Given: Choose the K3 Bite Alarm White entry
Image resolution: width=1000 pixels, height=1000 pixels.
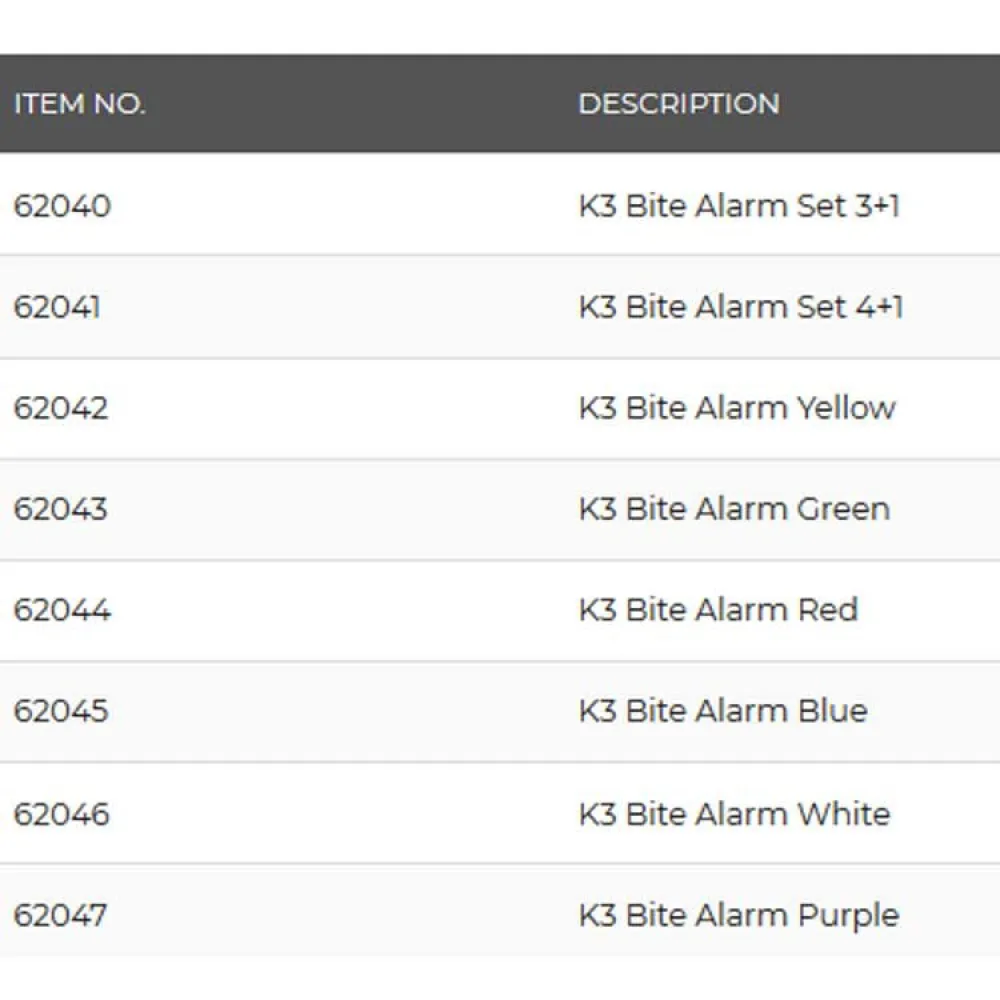Looking at the screenshot, I should [734, 813].
